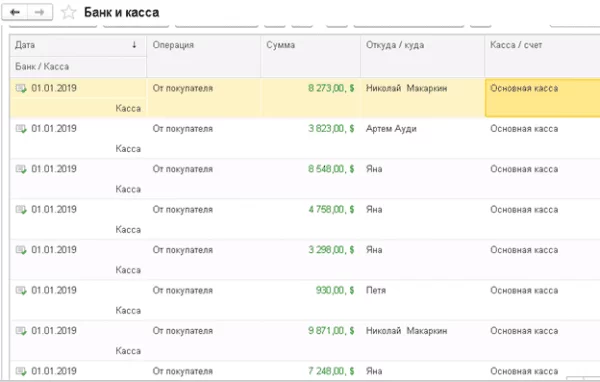Click date 01.01.2019 in the 9 871,00 row

click(x=54, y=331)
